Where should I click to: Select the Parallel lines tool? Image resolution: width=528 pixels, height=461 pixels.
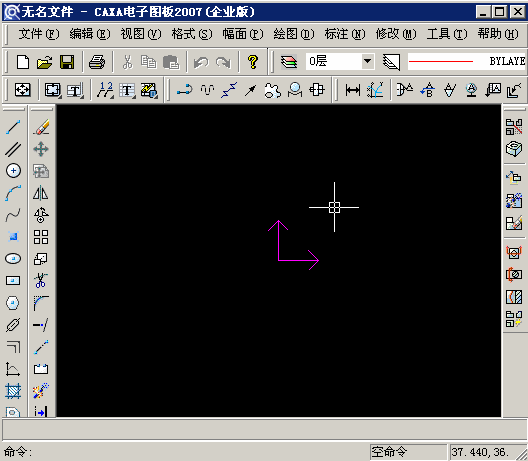13,149
